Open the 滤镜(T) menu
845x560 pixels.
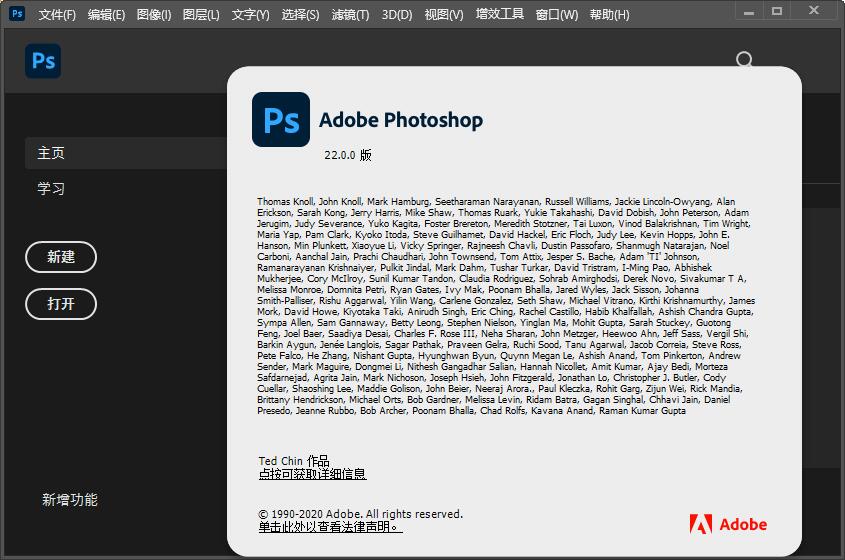[x=350, y=15]
